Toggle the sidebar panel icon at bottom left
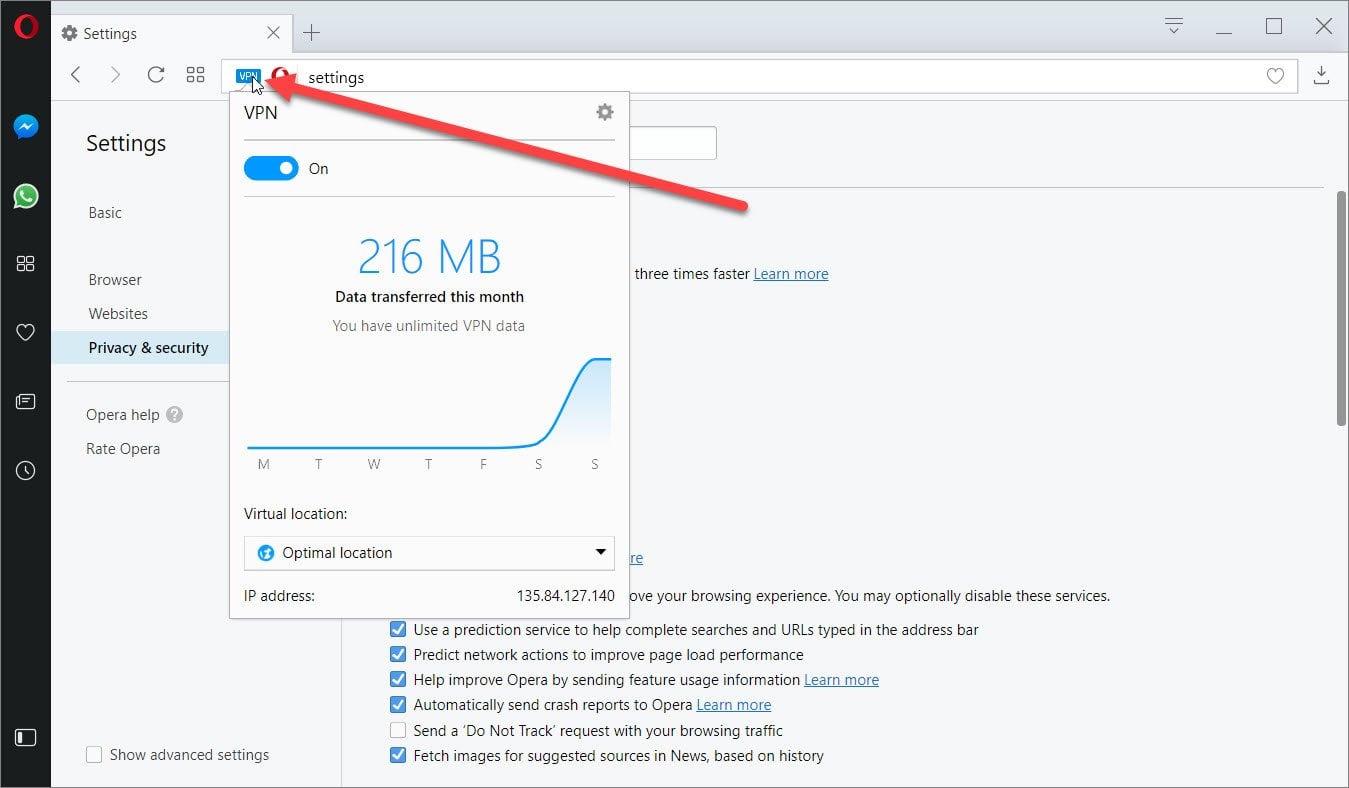Viewport: 1349px width, 788px height. (24, 738)
